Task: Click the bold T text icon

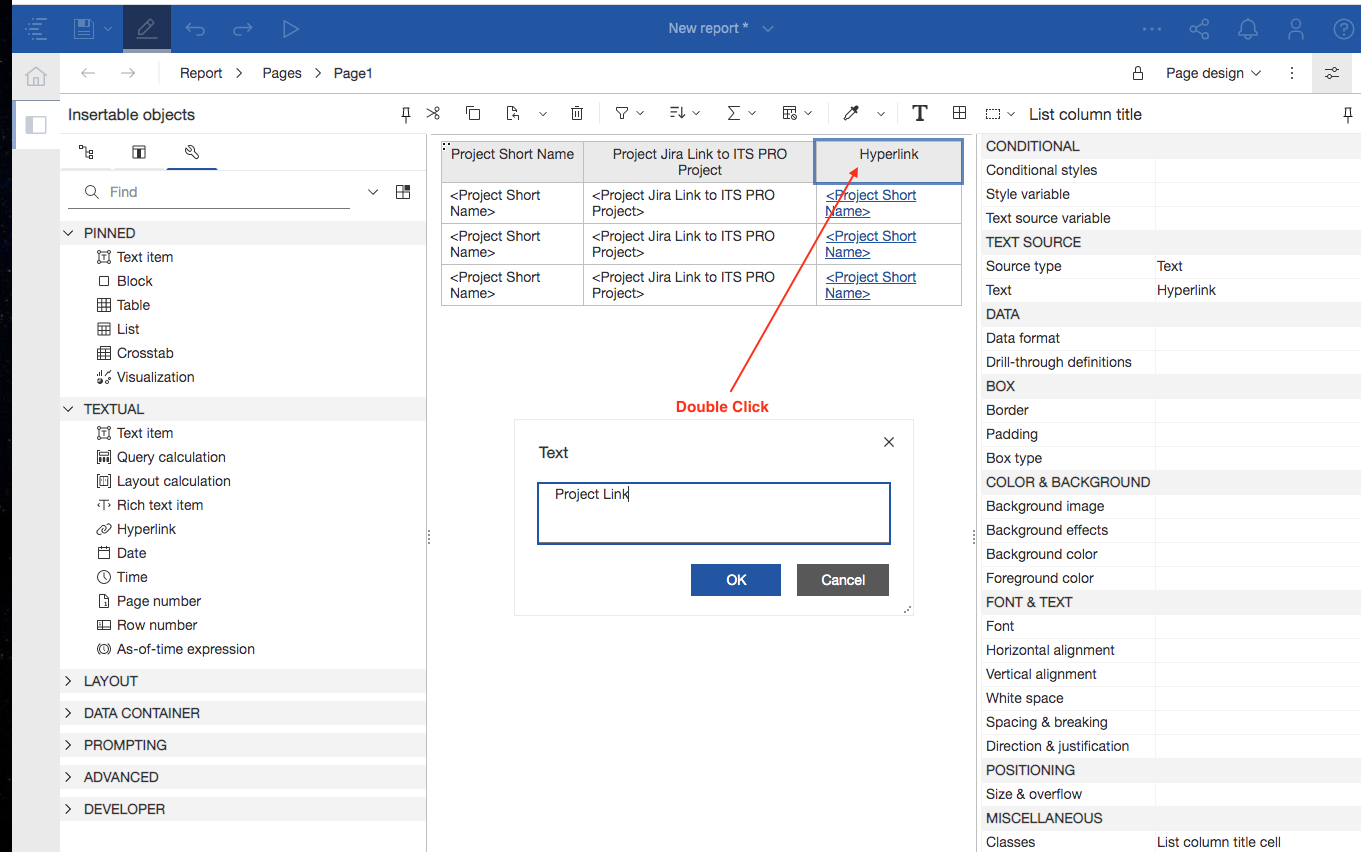Action: click(x=920, y=114)
